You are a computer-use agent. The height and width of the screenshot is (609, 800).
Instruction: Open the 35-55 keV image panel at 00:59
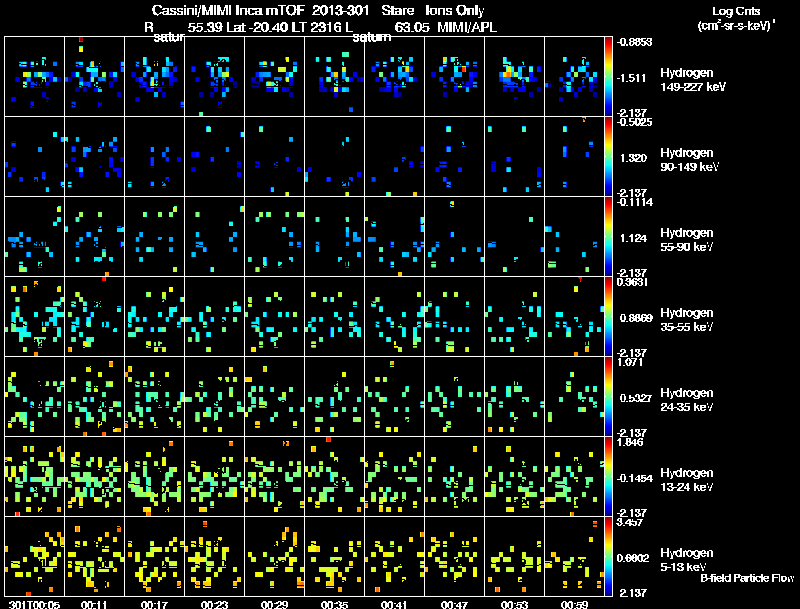pyautogui.click(x=574, y=317)
